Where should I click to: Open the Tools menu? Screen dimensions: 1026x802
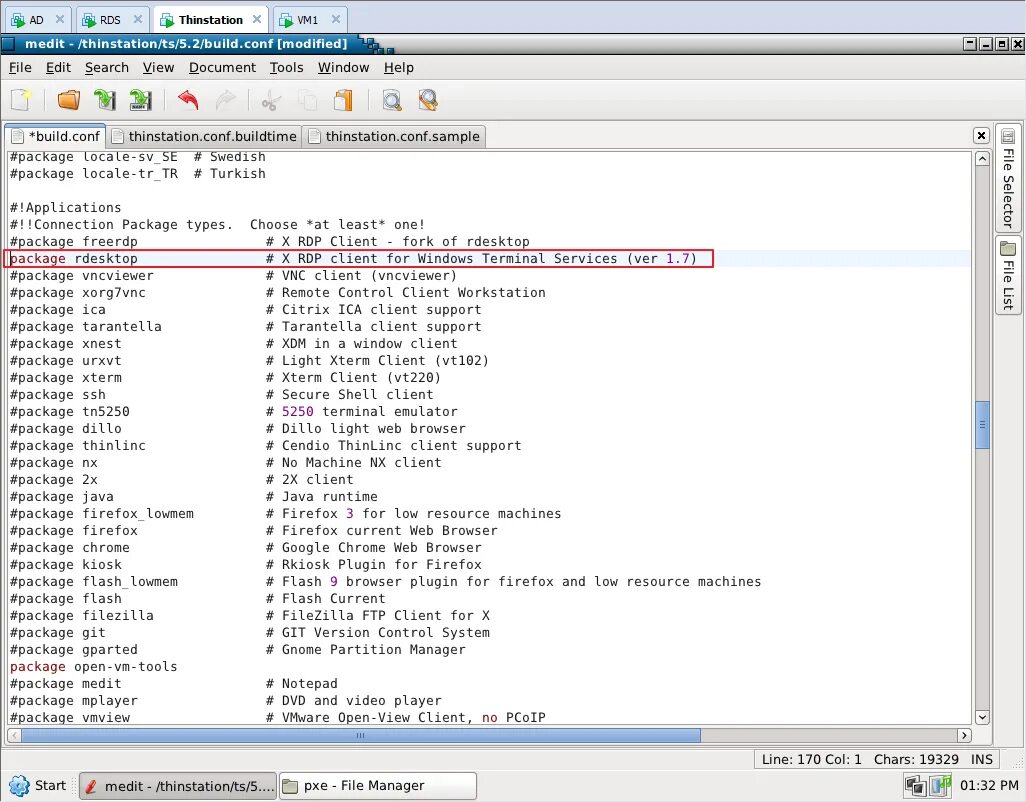click(x=287, y=67)
